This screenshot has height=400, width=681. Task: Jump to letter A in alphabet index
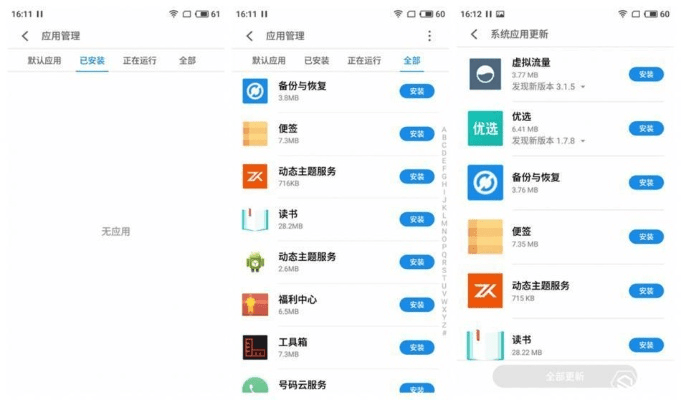(444, 129)
